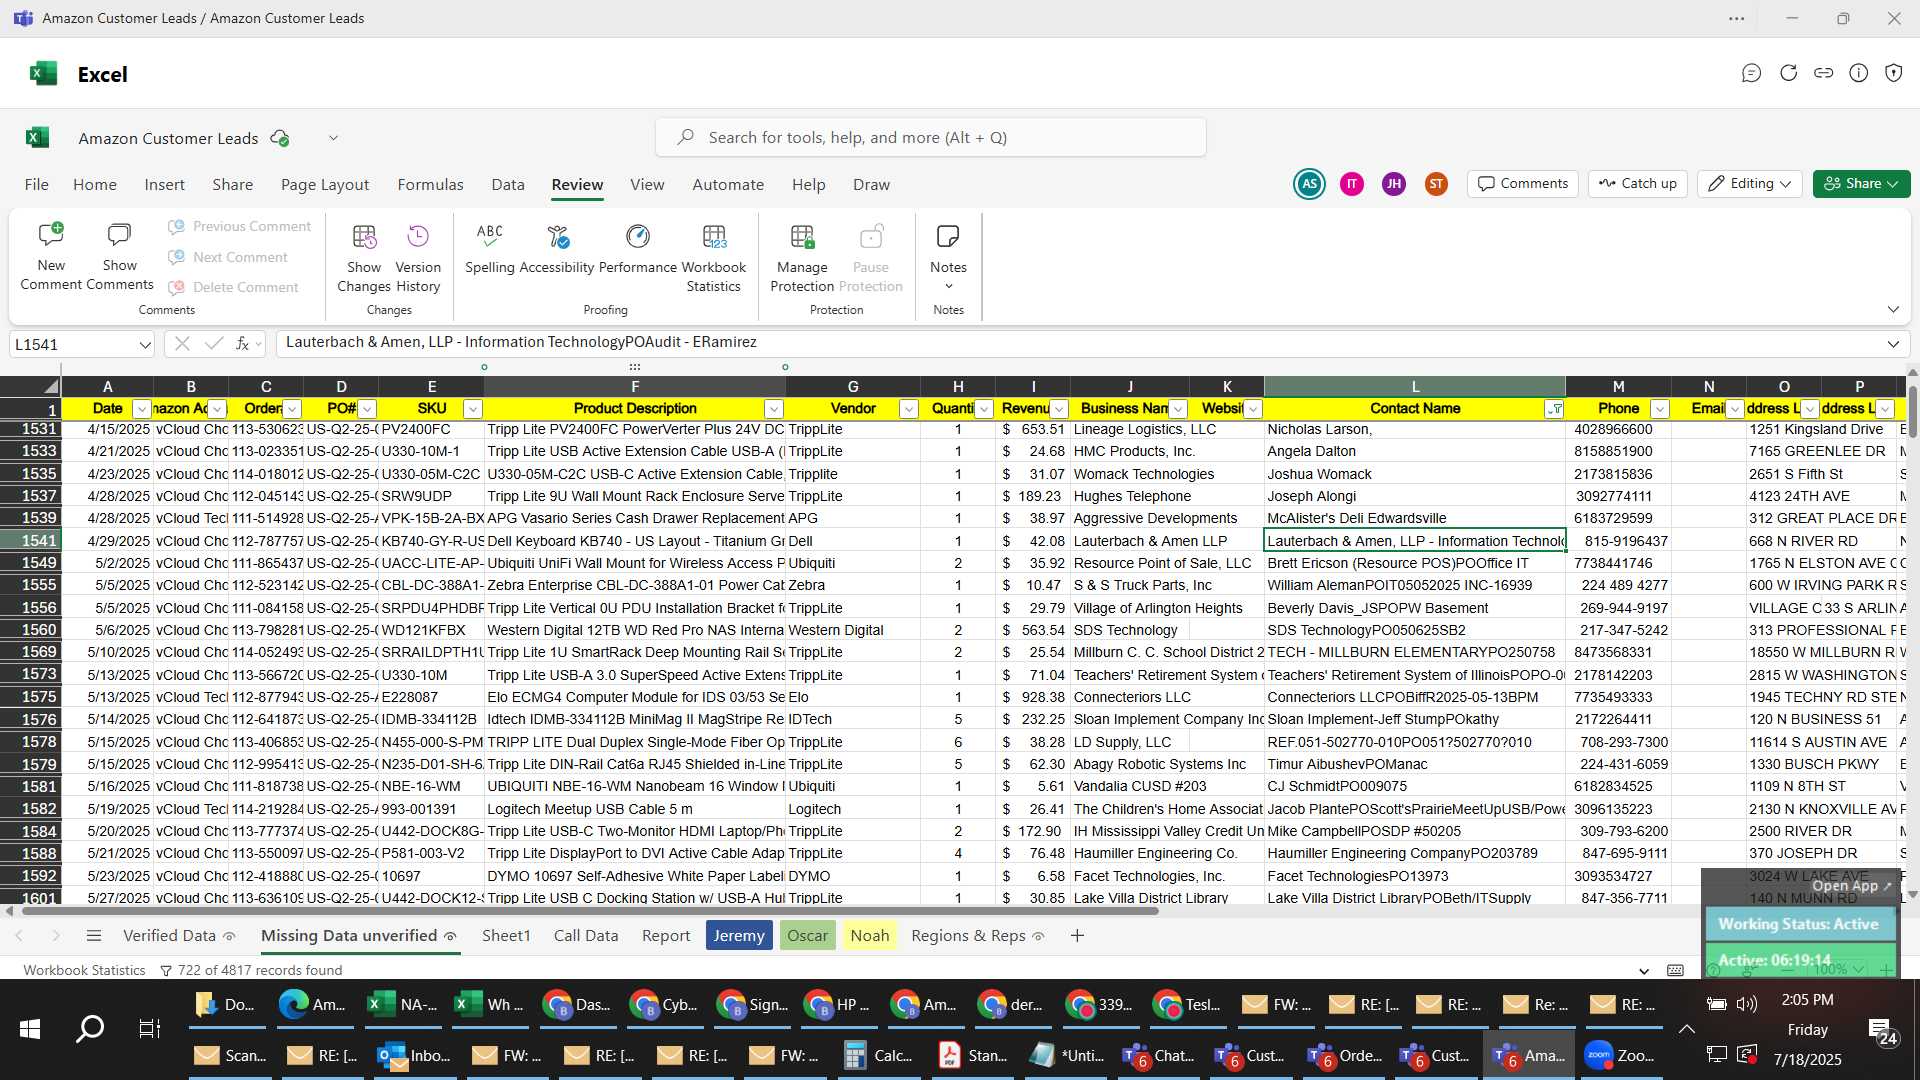Open Show Changes tool
Screen dimensions: 1920x1080
click(364, 256)
